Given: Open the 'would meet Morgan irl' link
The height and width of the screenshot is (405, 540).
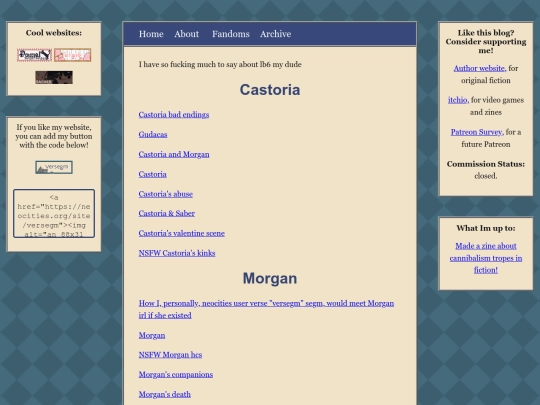Looking at the screenshot, I should (x=266, y=309).
